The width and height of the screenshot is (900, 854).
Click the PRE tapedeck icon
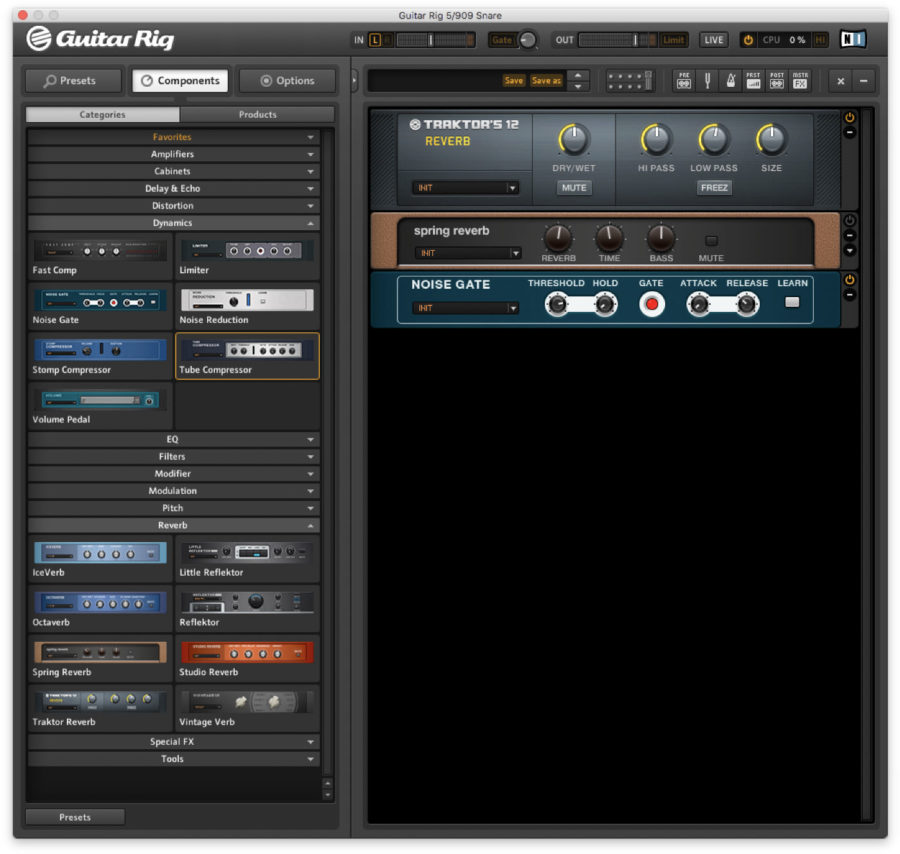click(x=684, y=80)
